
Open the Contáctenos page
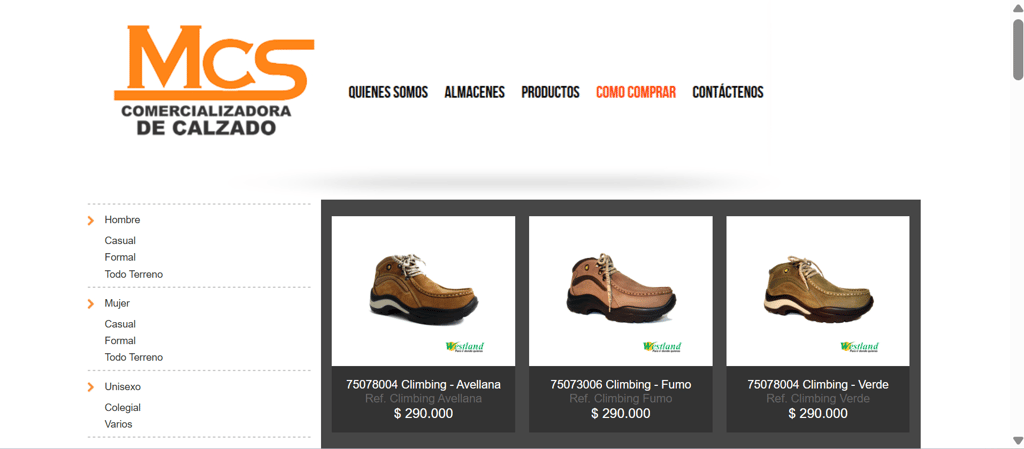728,92
